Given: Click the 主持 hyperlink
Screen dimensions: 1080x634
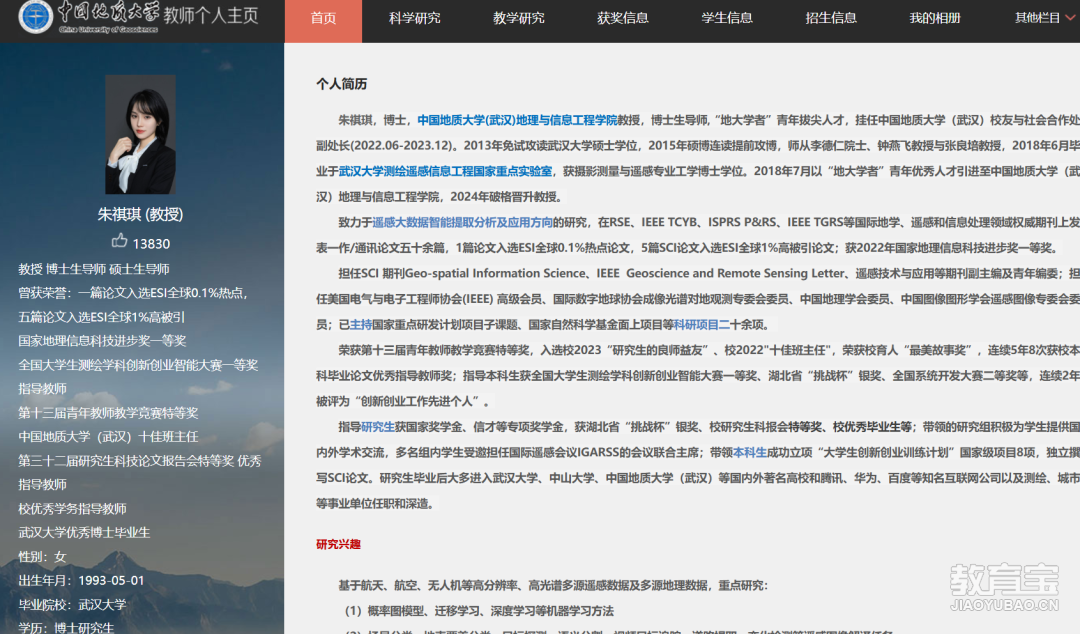Looking at the screenshot, I should click(361, 325).
